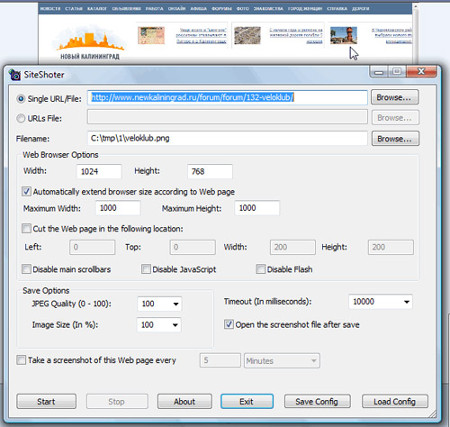The image size is (450, 427).
Task: Click the Start button
Action: click(46, 401)
